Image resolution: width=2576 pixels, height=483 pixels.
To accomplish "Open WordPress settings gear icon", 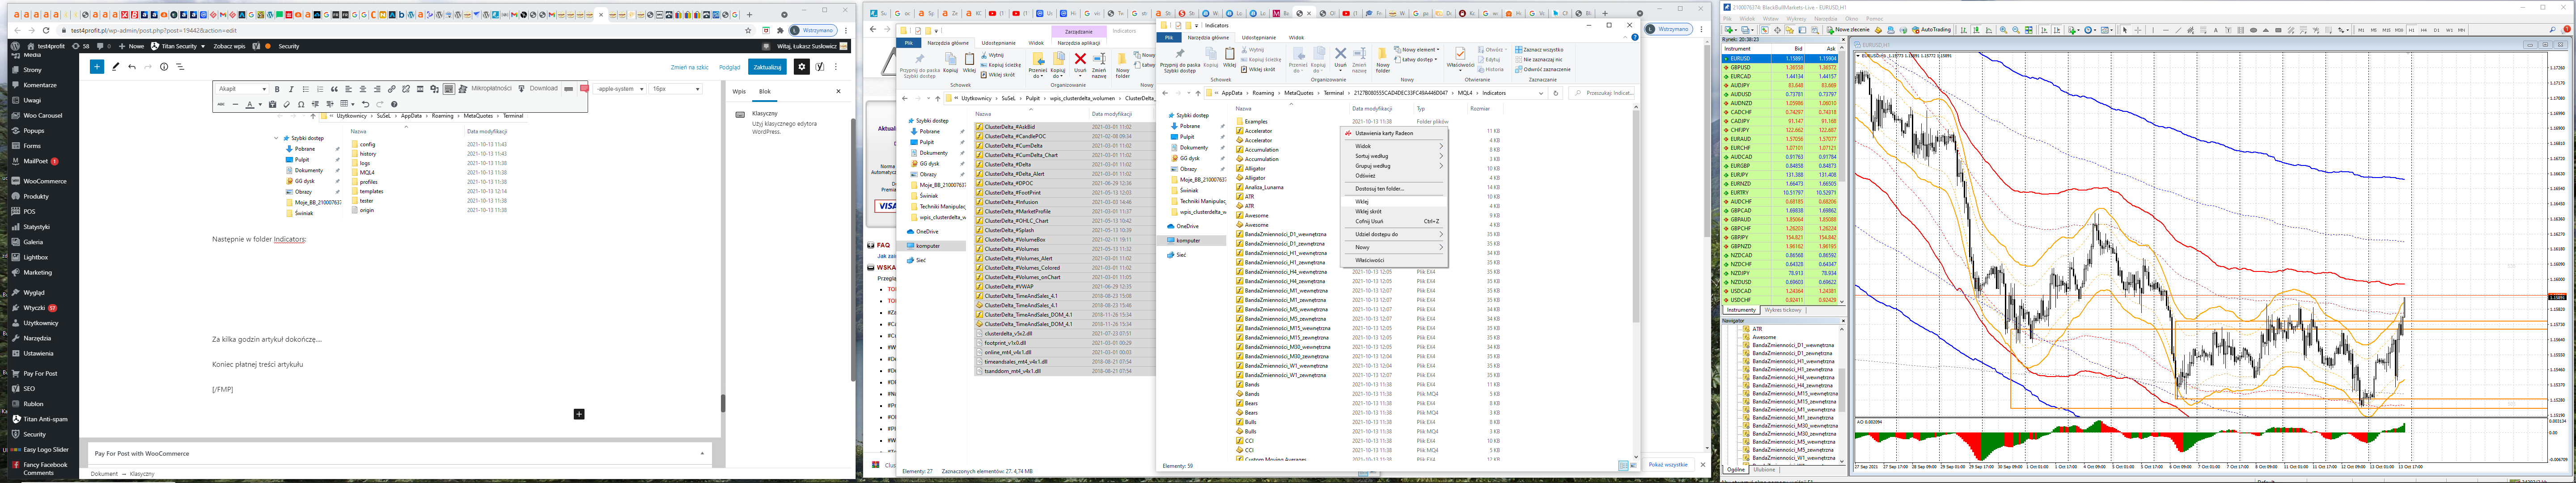I will (x=801, y=67).
